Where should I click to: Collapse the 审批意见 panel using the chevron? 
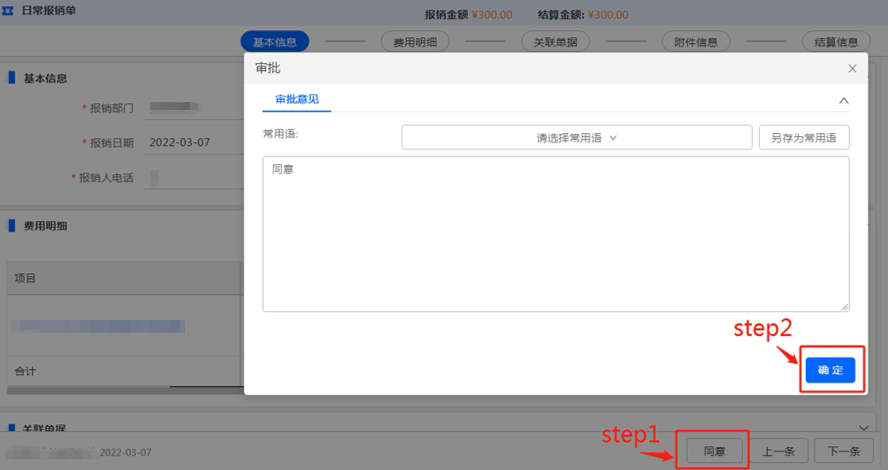843,101
